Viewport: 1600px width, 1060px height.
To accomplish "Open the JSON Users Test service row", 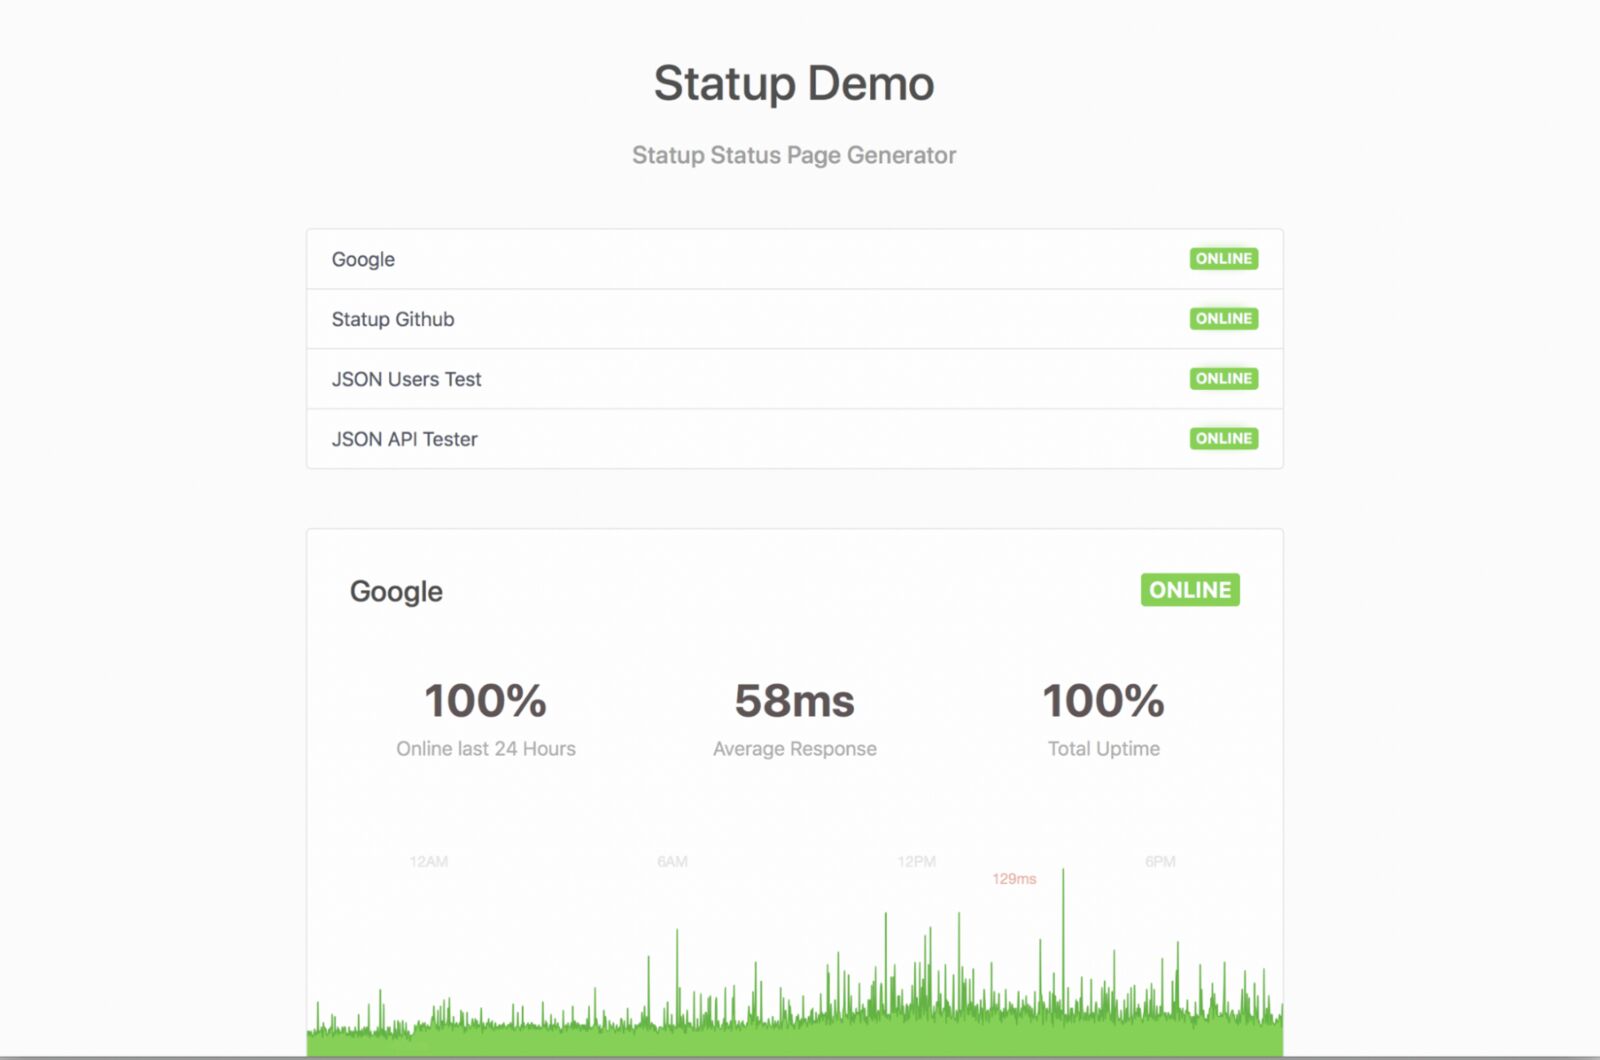I will 794,379.
